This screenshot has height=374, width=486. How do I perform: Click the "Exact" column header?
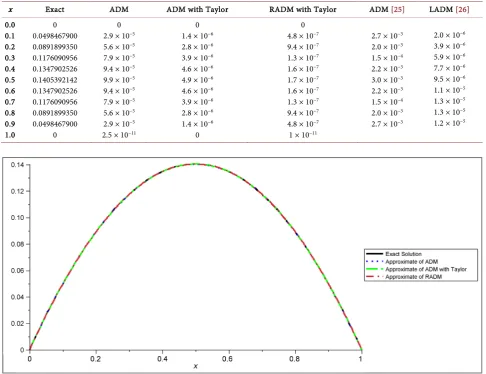coord(55,9)
